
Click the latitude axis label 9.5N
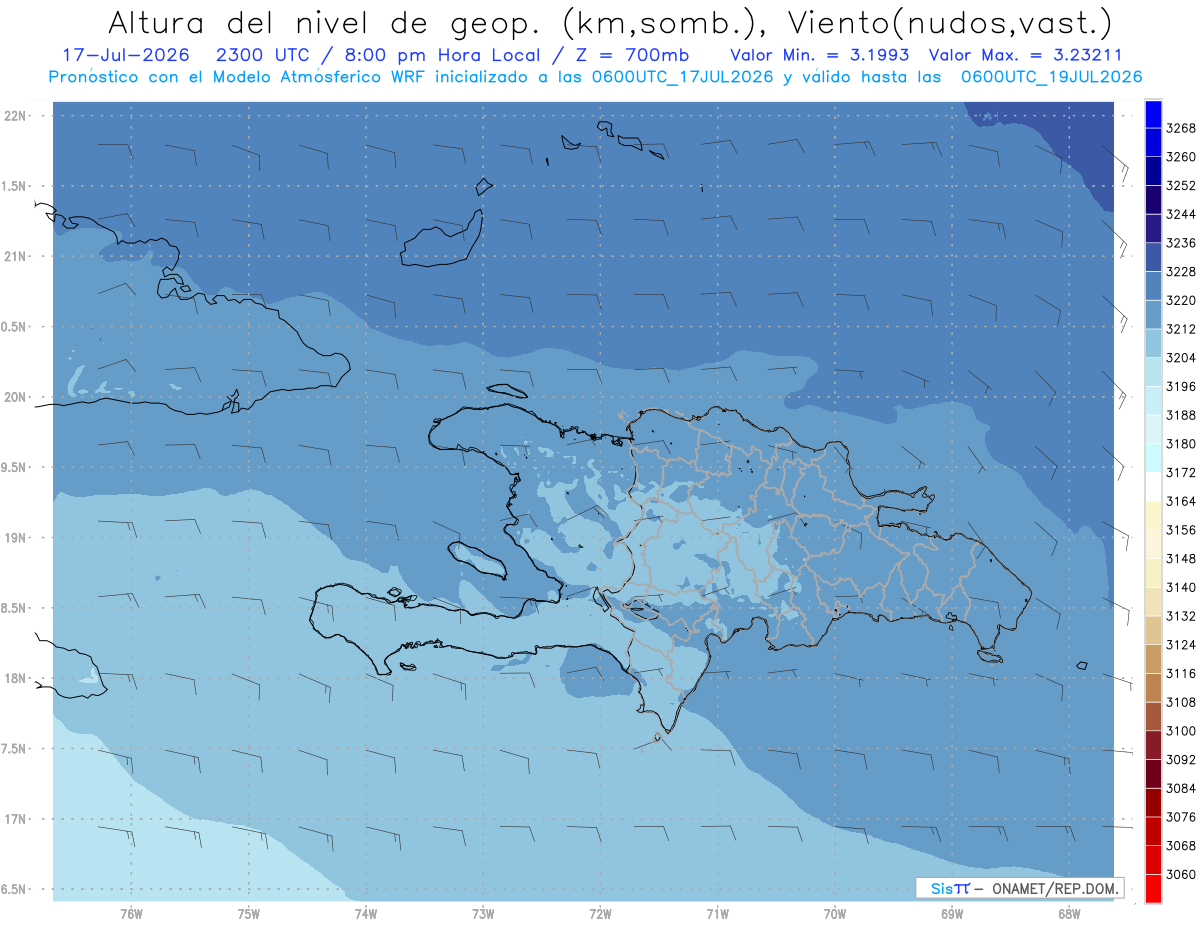point(15,467)
